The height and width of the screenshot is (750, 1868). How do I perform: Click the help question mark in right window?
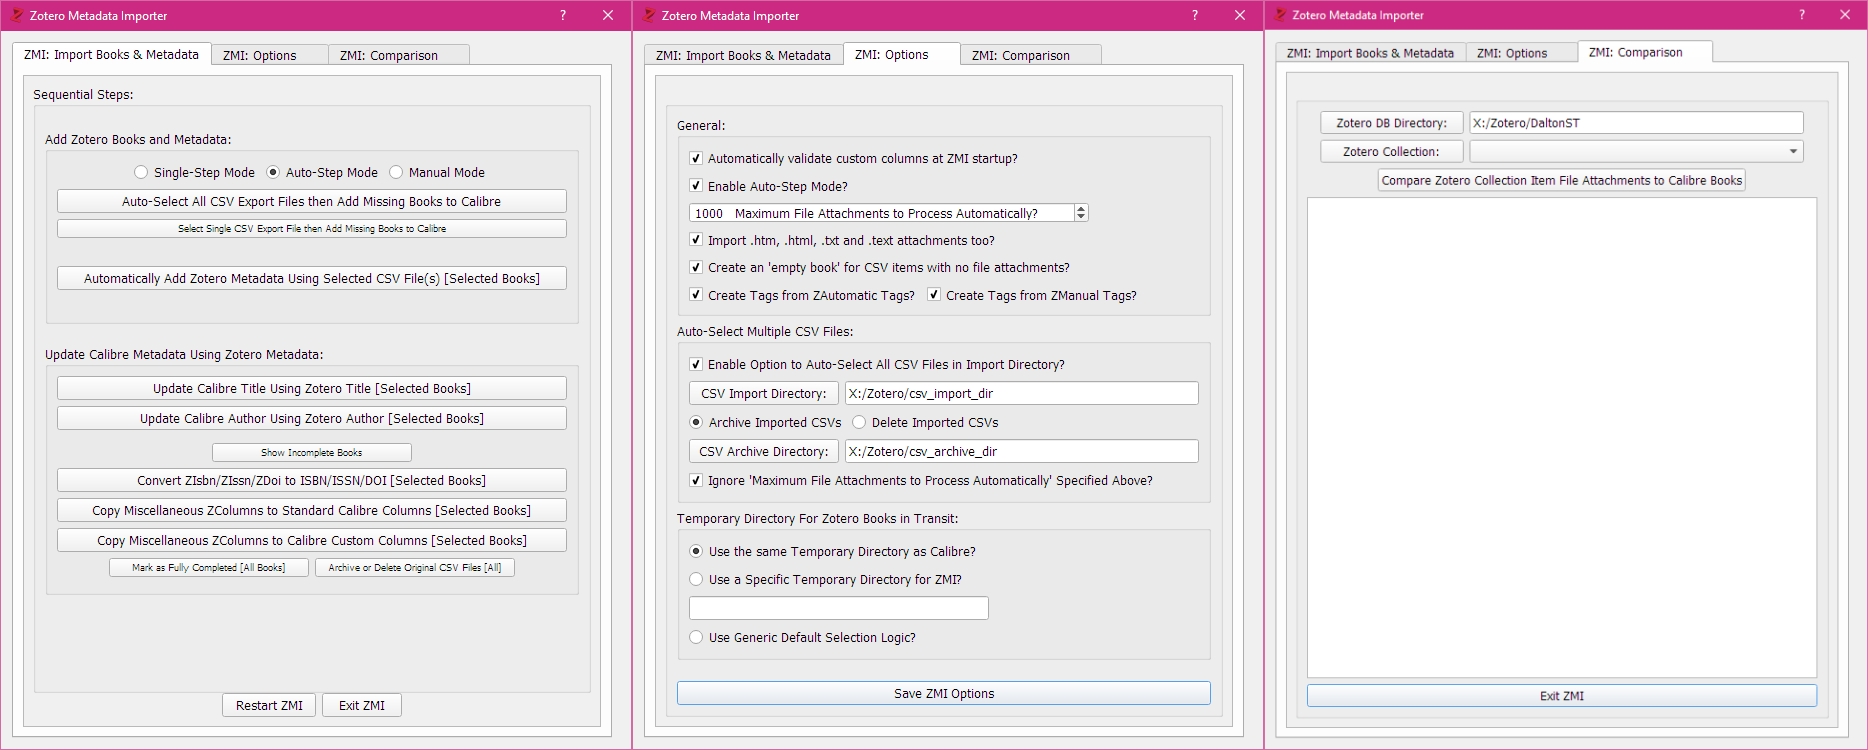coord(1802,15)
